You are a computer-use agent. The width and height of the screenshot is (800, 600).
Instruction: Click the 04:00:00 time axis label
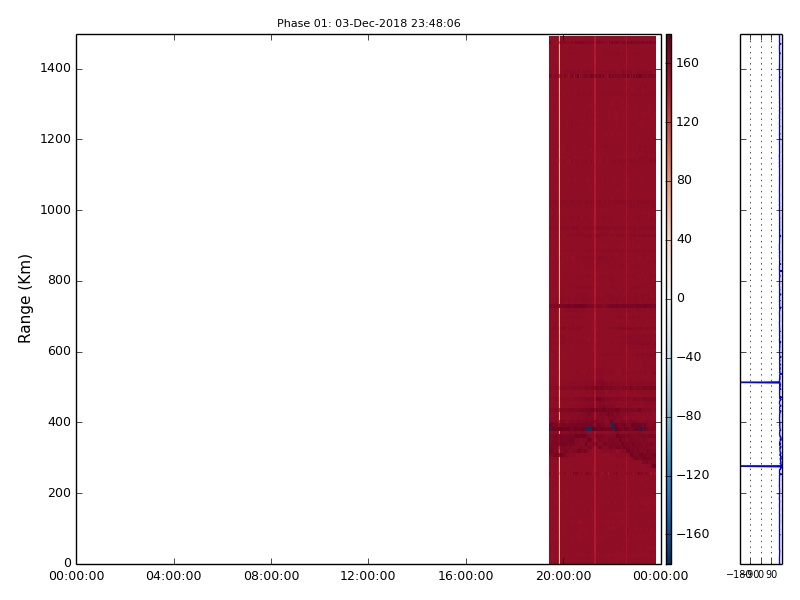point(173,576)
